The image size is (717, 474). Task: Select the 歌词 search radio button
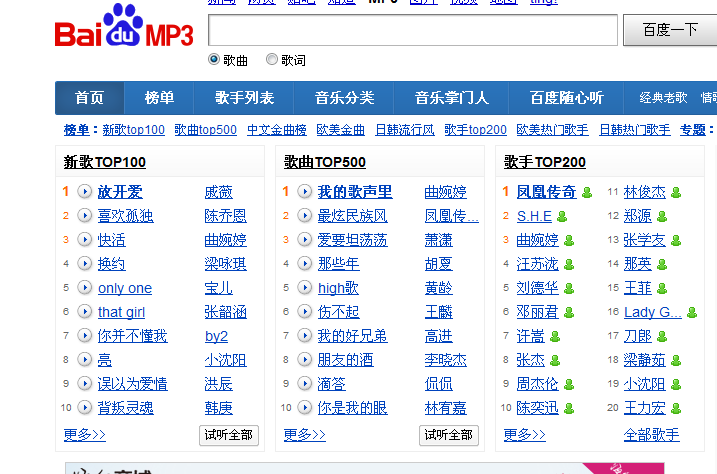click(272, 59)
